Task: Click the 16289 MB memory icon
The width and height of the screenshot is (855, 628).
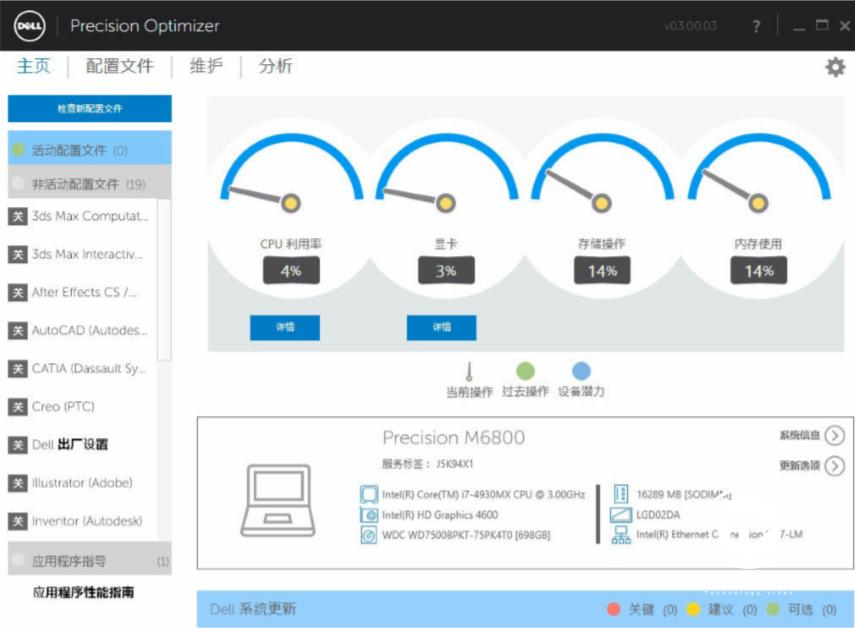Action: (x=621, y=494)
